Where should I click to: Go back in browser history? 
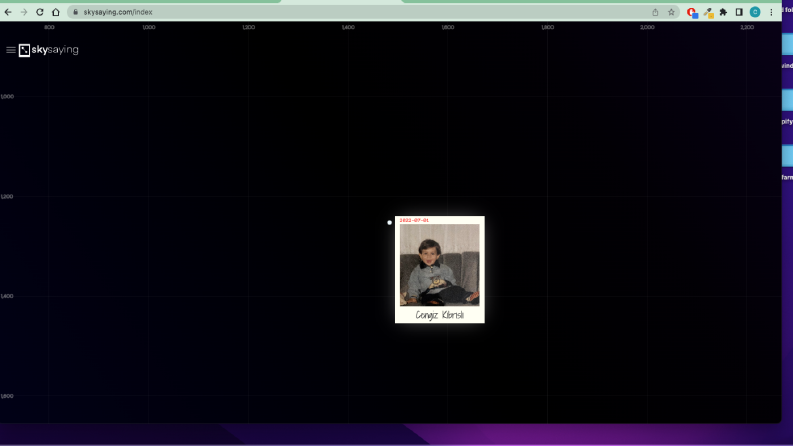tap(8, 12)
